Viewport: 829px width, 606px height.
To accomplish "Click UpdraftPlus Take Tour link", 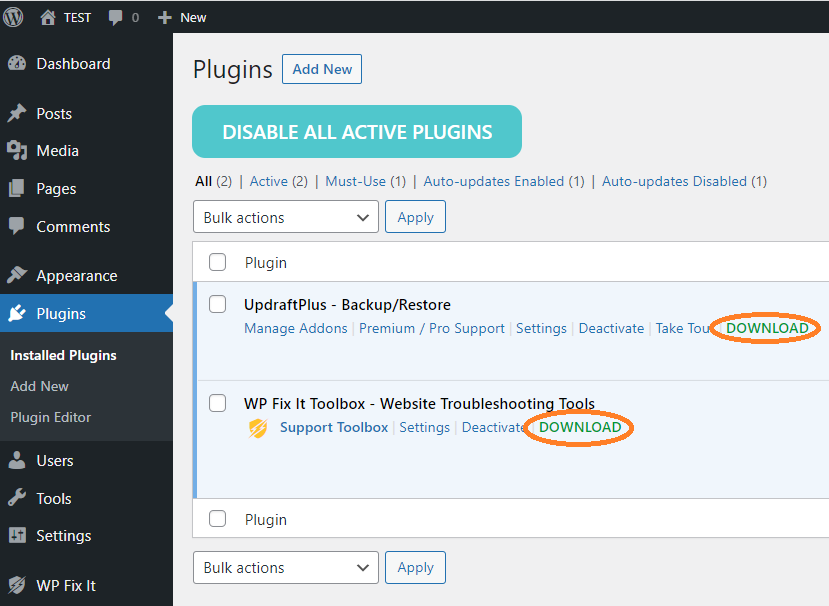I will 683,328.
